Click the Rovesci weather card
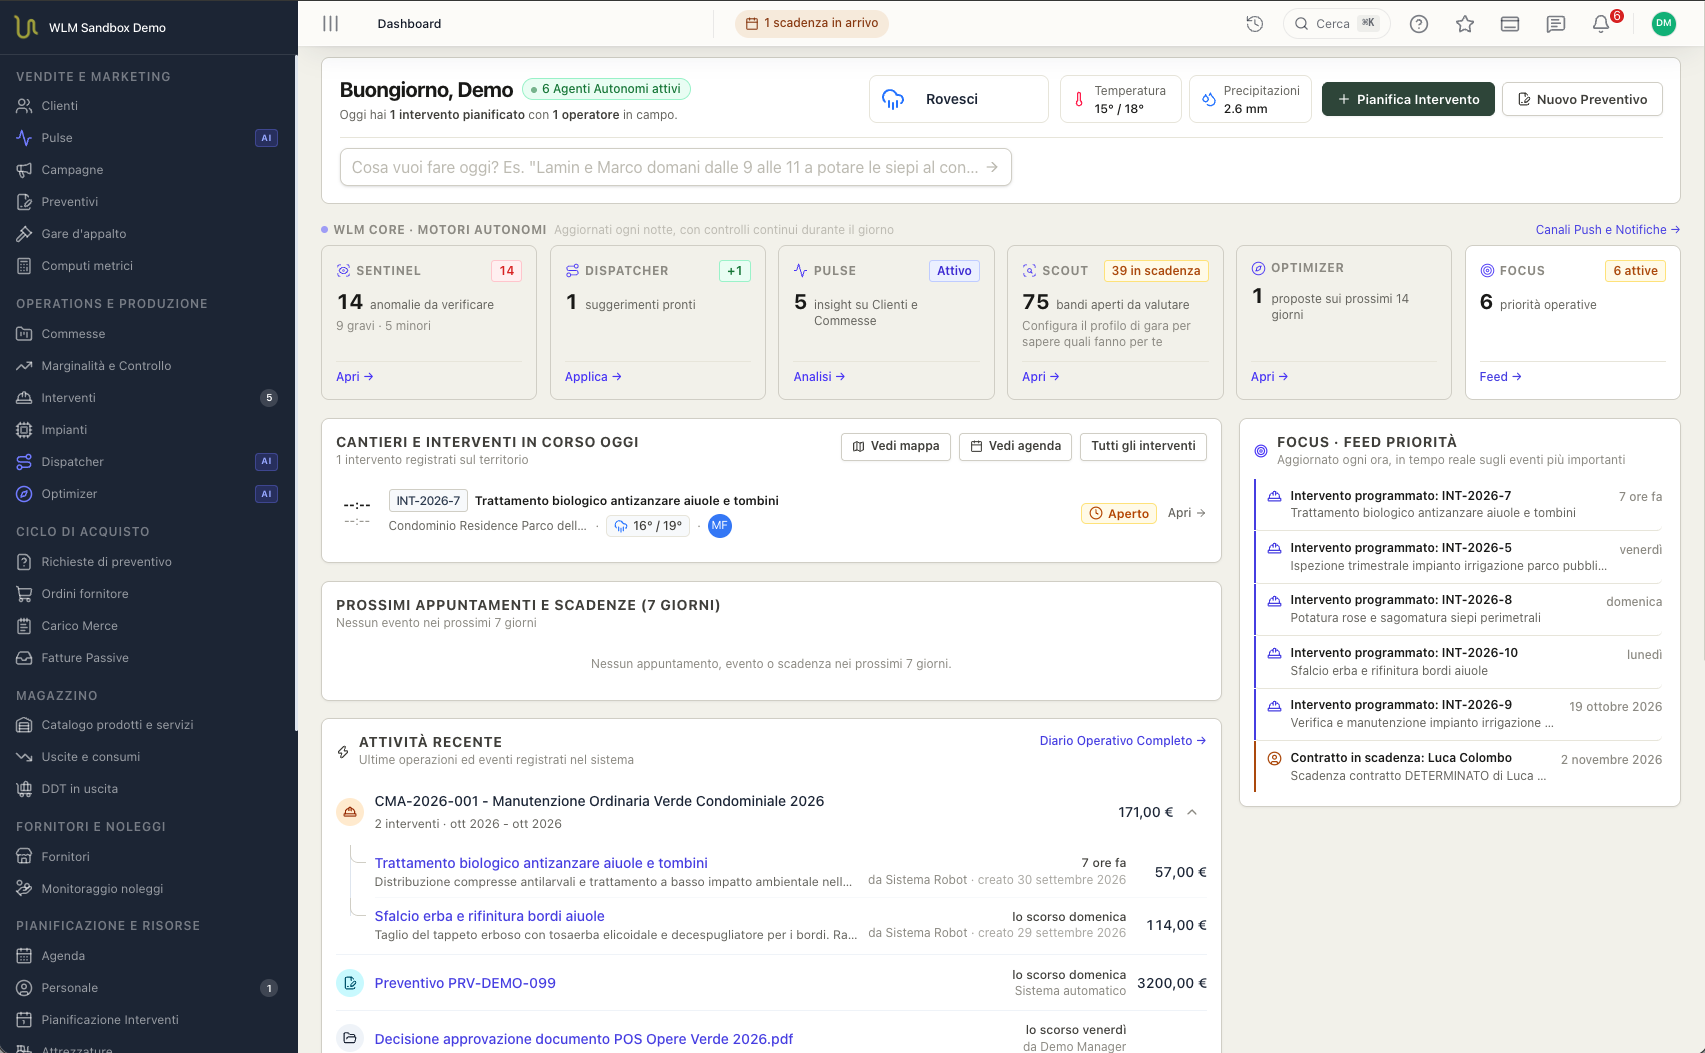Viewport: 1705px width, 1053px height. point(959,99)
